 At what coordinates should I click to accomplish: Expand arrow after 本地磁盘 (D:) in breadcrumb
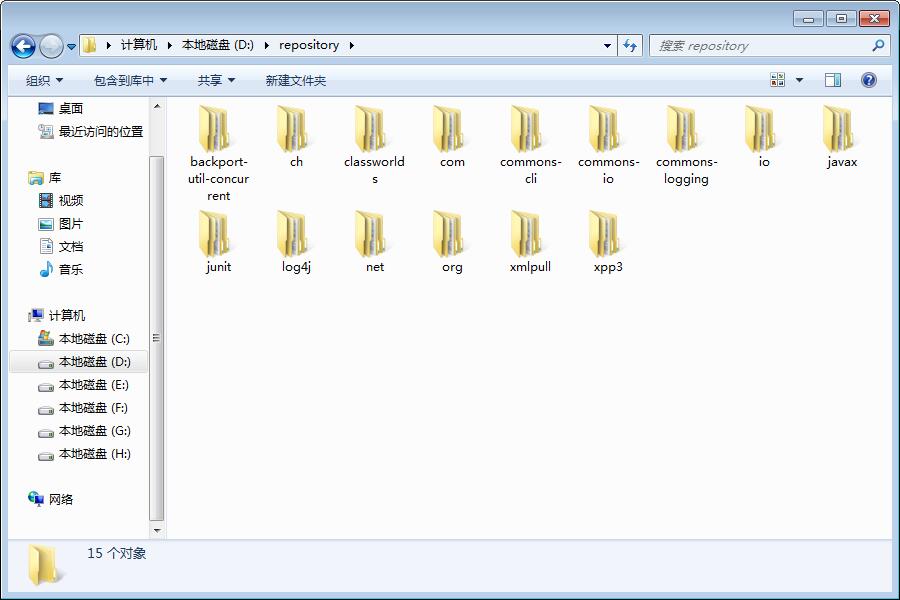[x=266, y=45]
